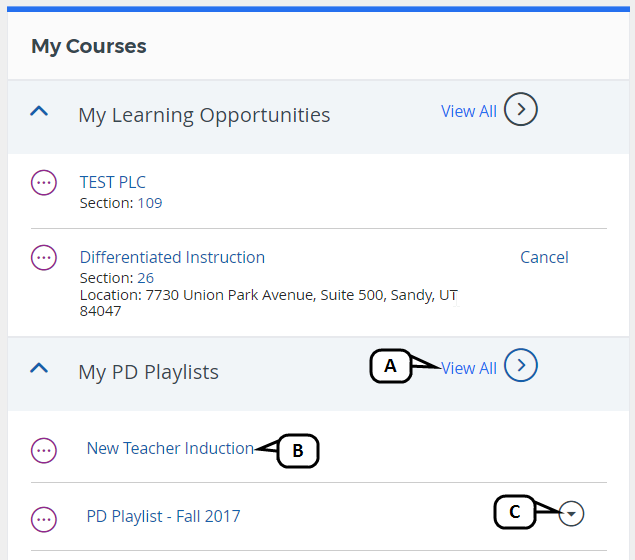
Task: Collapse the My Learning Opportunities chevron
Action: pyautogui.click(x=39, y=112)
